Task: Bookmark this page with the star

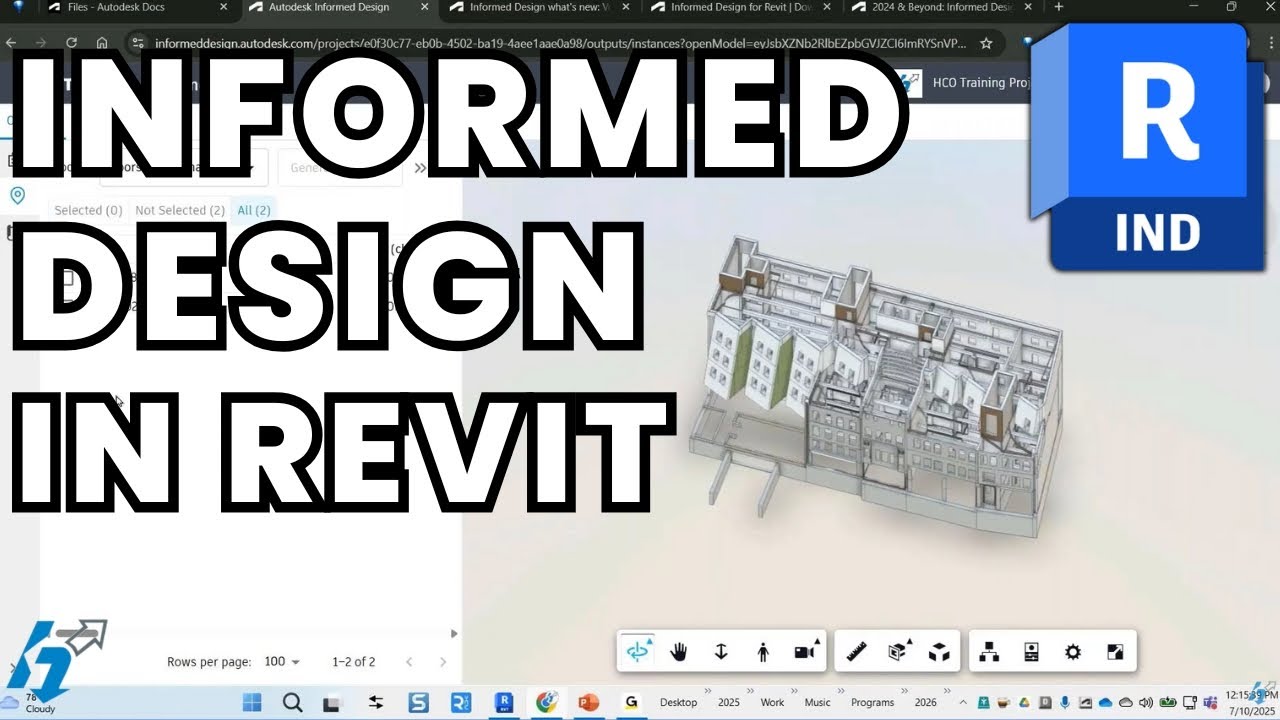Action: [986, 43]
